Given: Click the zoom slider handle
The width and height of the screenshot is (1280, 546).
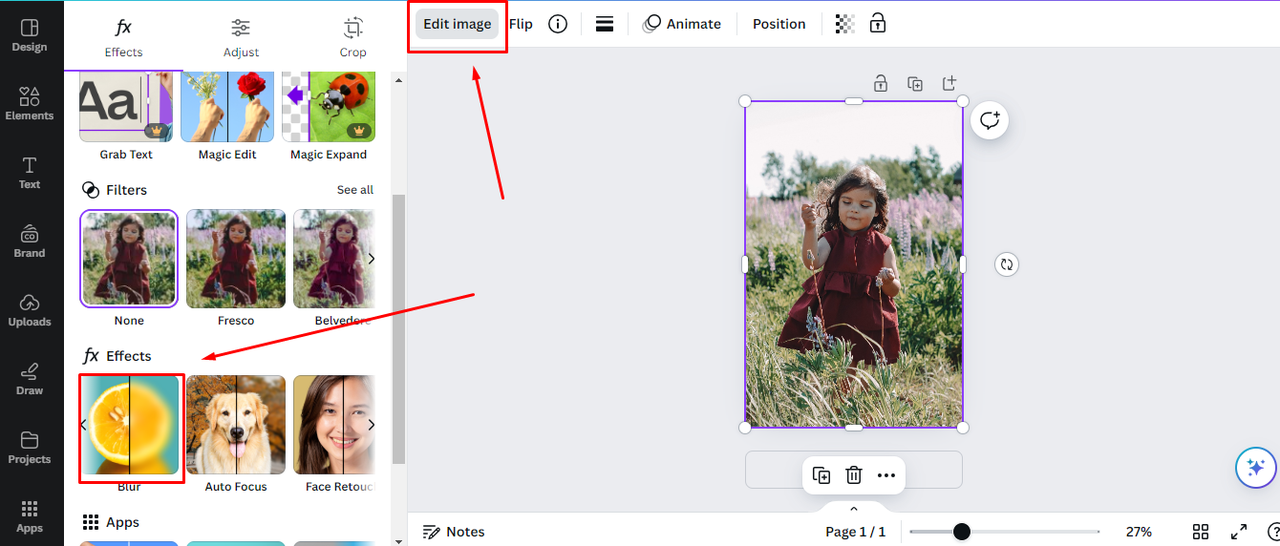Looking at the screenshot, I should tap(961, 531).
